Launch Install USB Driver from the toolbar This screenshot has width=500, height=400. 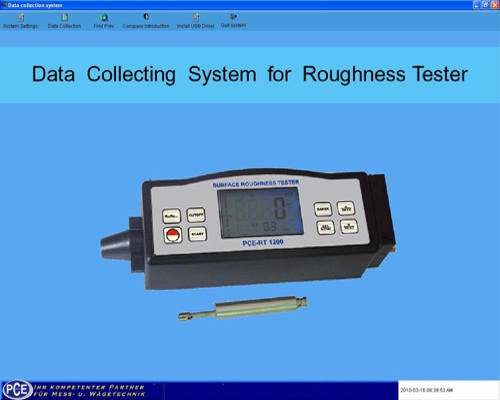pyautogui.click(x=196, y=21)
